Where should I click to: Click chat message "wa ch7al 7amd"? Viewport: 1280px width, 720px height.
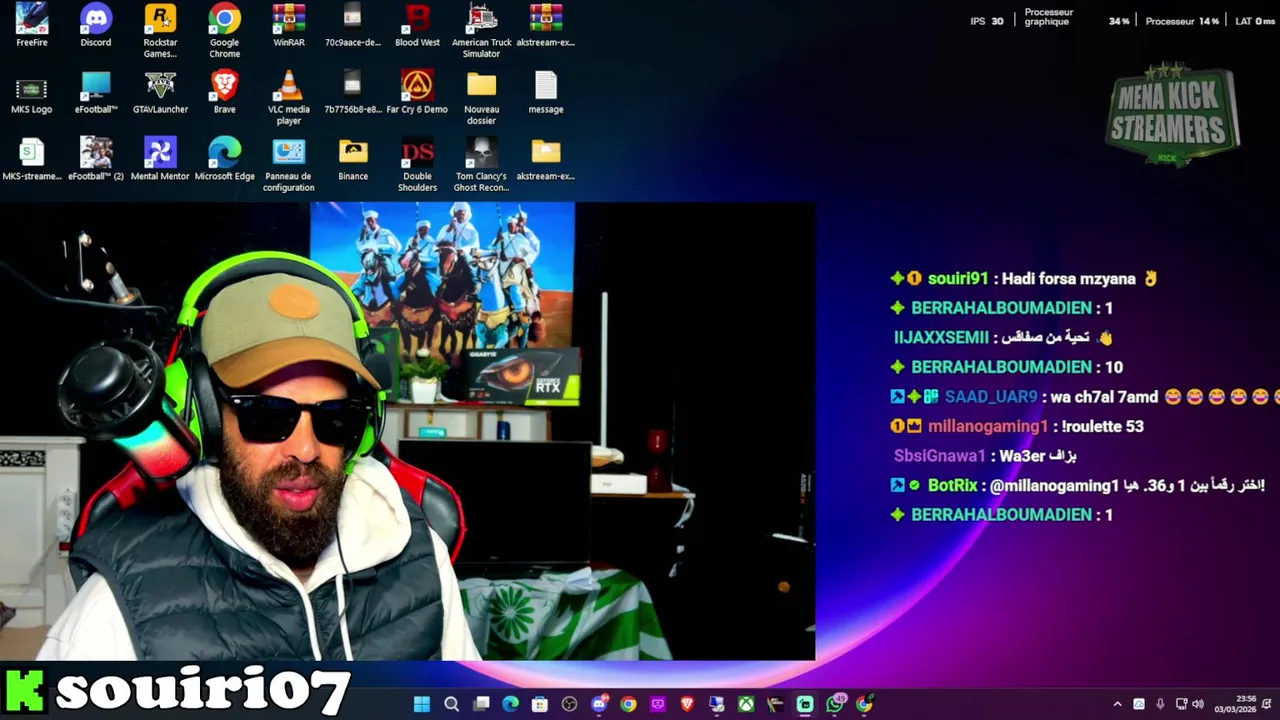1104,397
